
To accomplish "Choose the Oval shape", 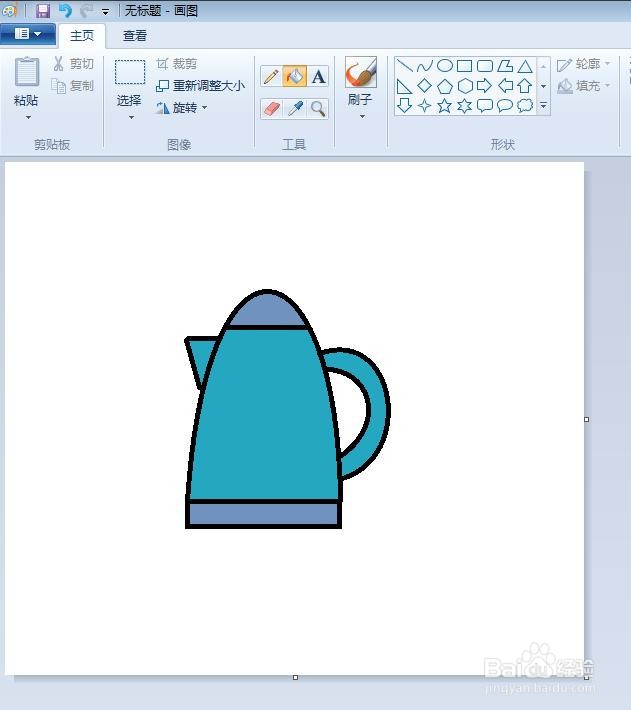I will point(445,66).
